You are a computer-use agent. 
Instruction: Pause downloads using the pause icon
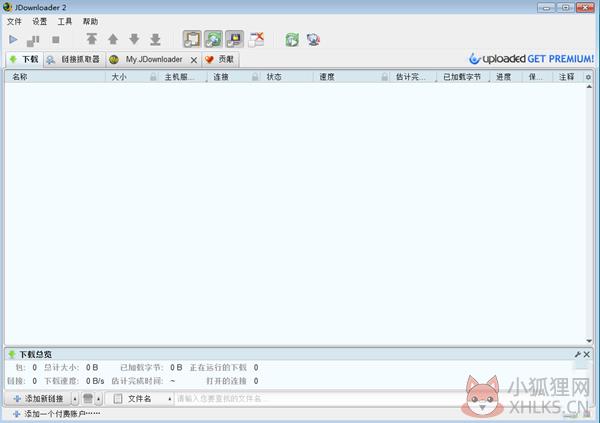33,40
